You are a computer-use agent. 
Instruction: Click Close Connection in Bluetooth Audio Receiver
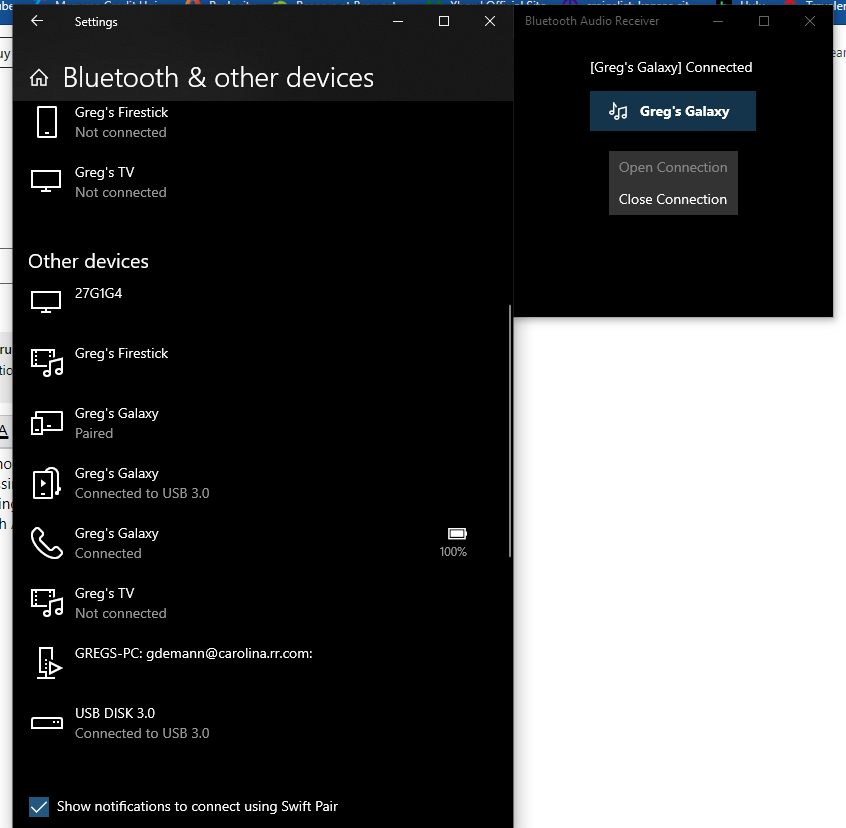pos(673,199)
